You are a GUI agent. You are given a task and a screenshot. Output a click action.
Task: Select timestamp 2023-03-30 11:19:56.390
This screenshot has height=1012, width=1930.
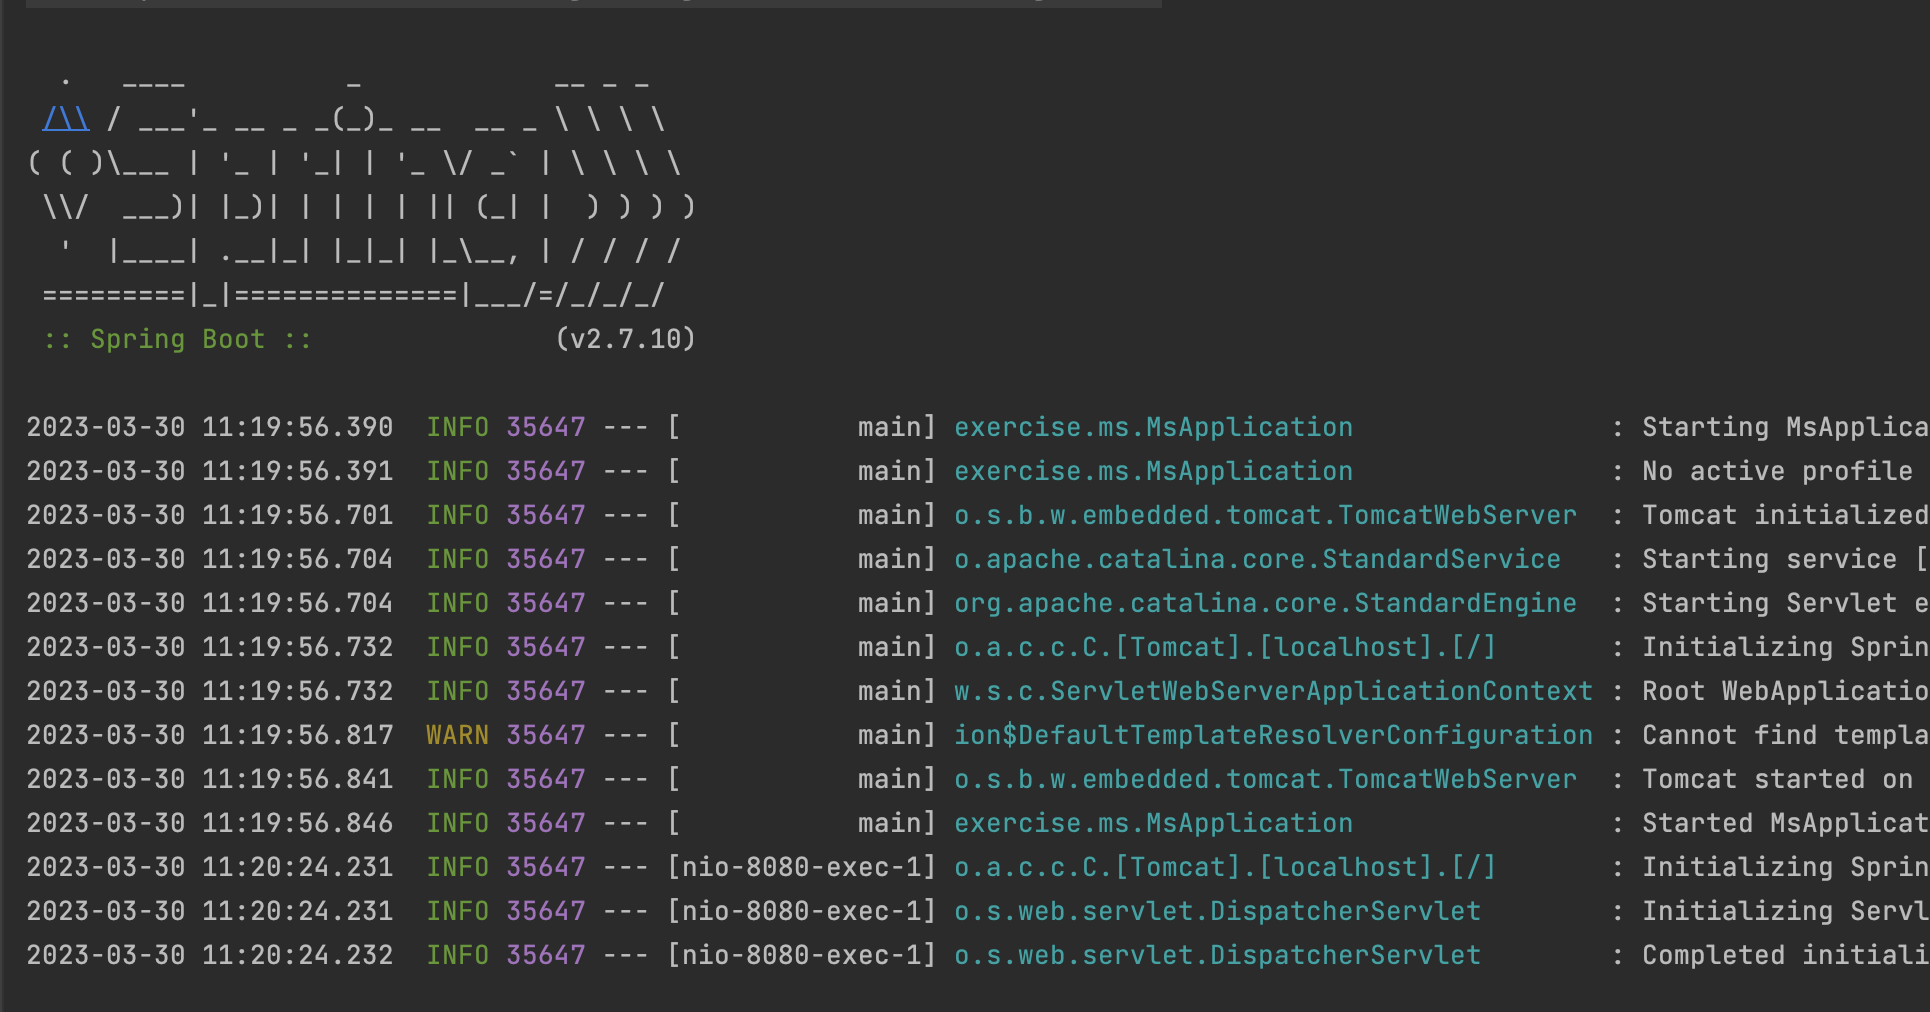210,427
